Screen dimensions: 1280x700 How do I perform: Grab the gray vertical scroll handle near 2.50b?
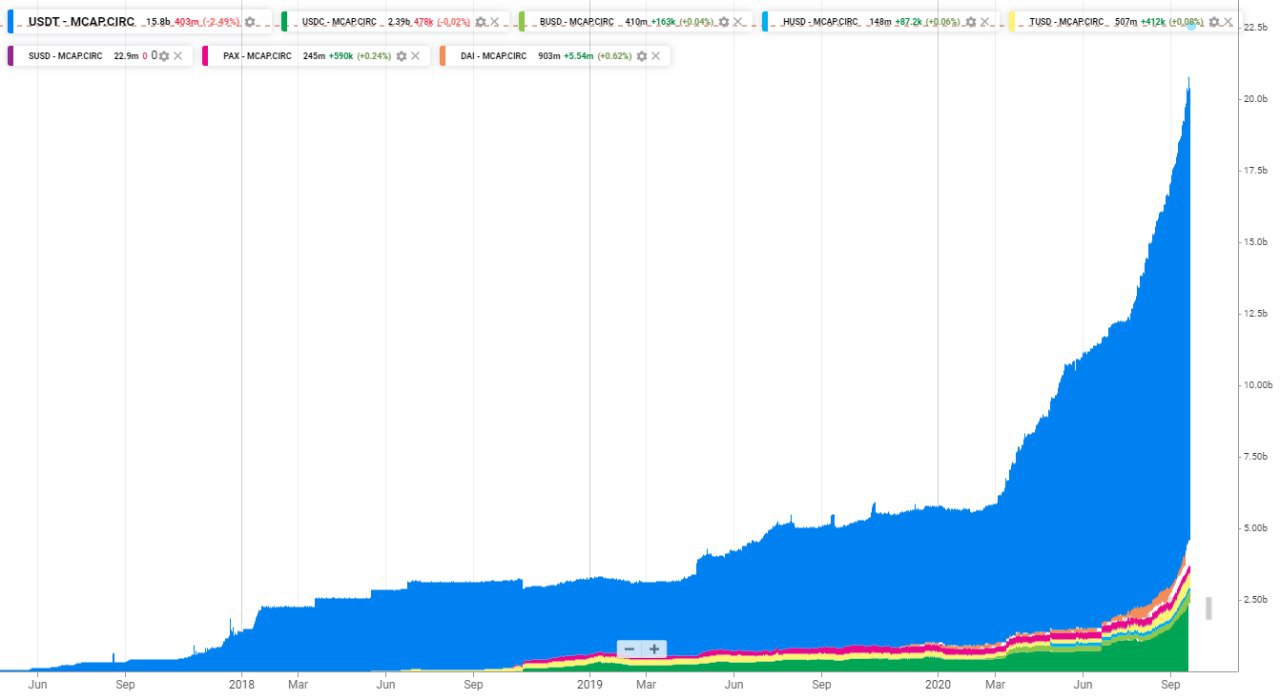coord(1208,608)
